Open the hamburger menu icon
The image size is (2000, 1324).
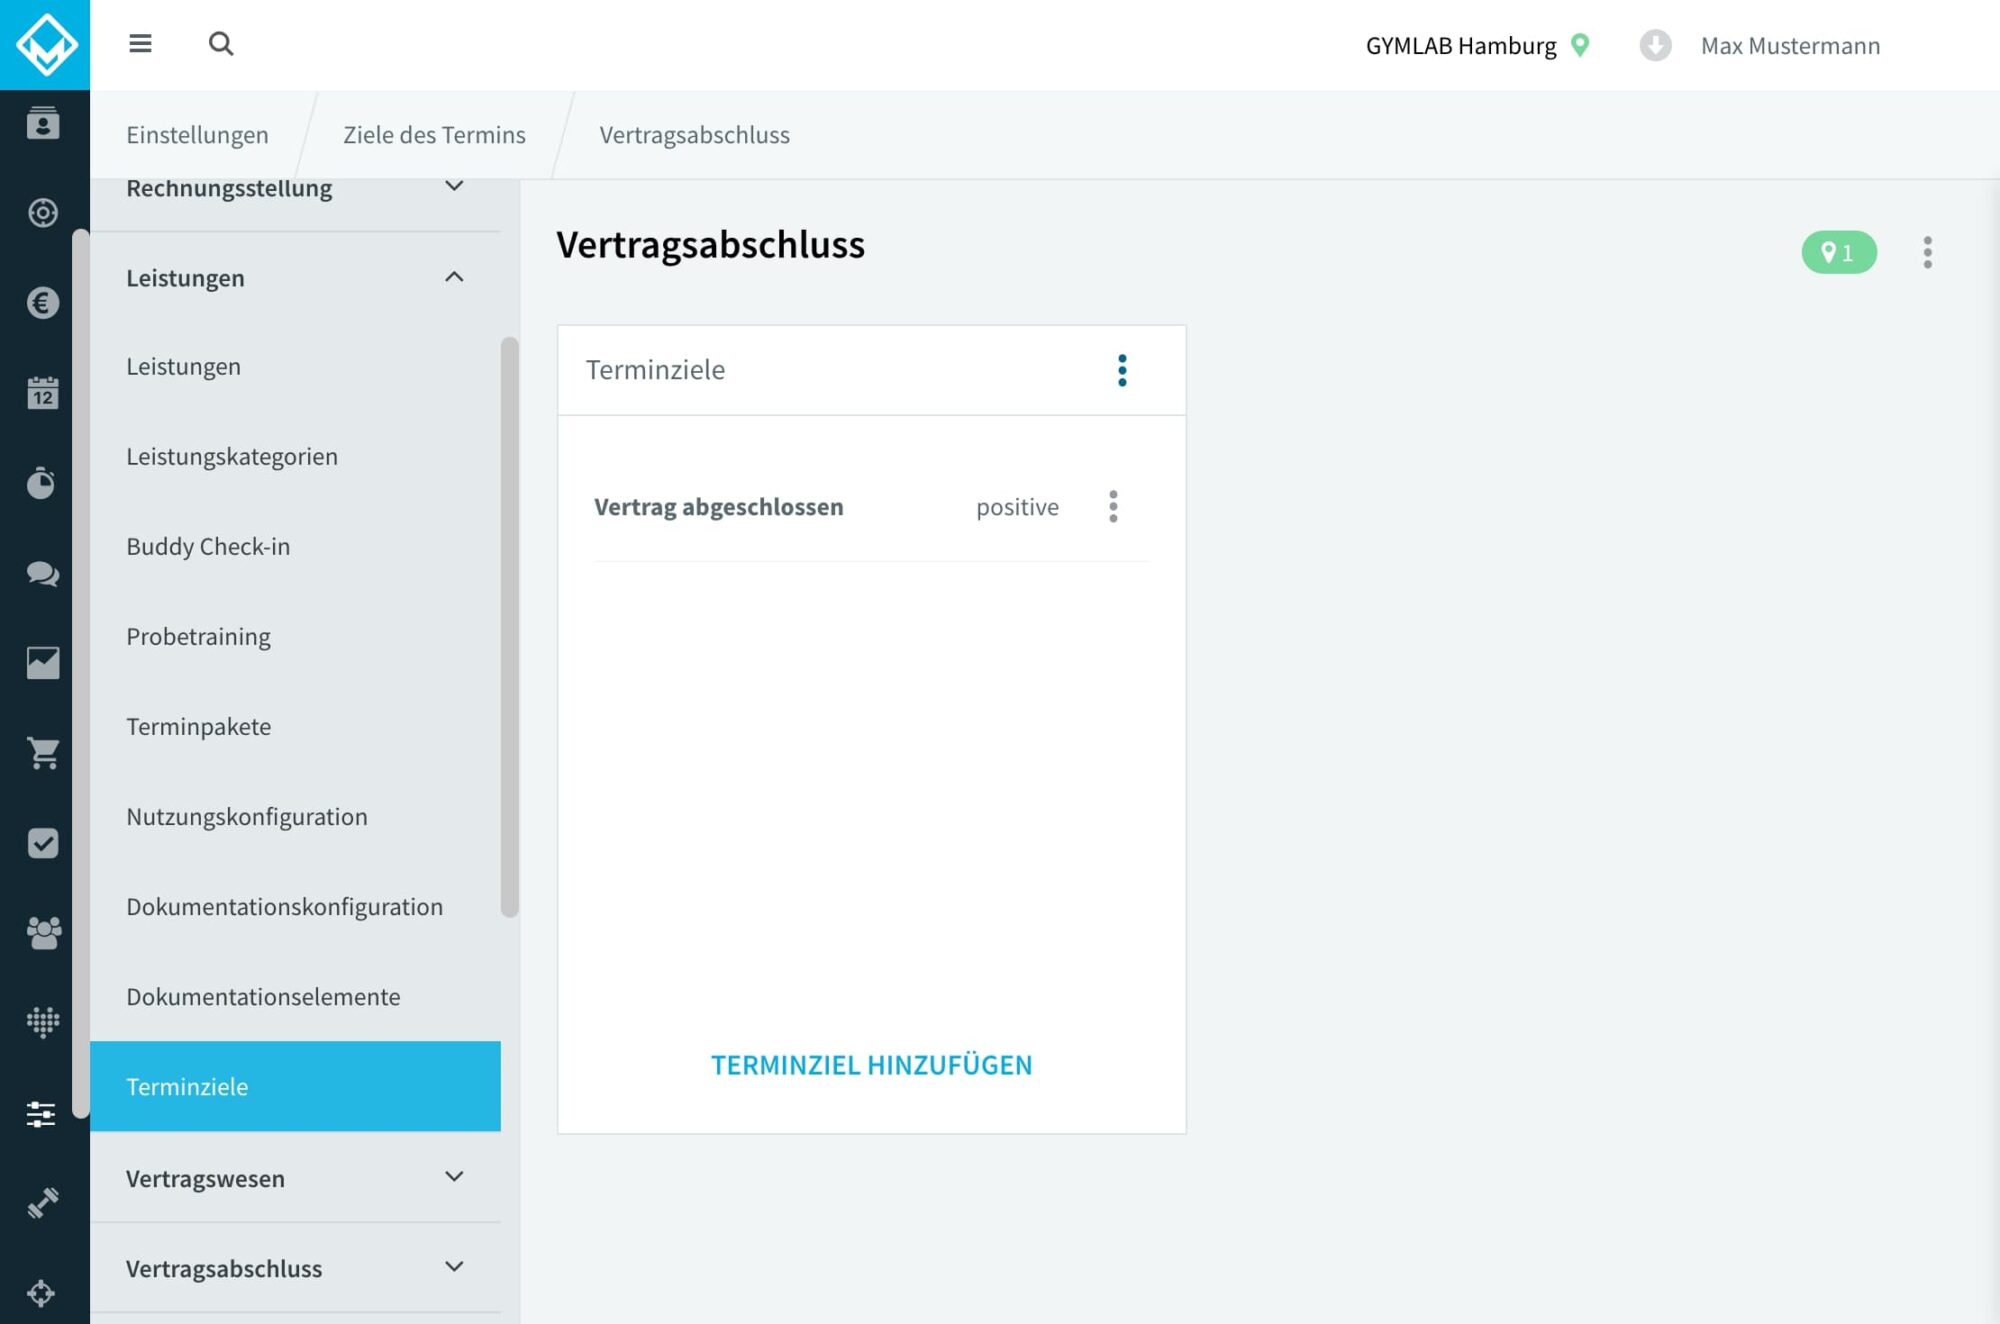[140, 44]
